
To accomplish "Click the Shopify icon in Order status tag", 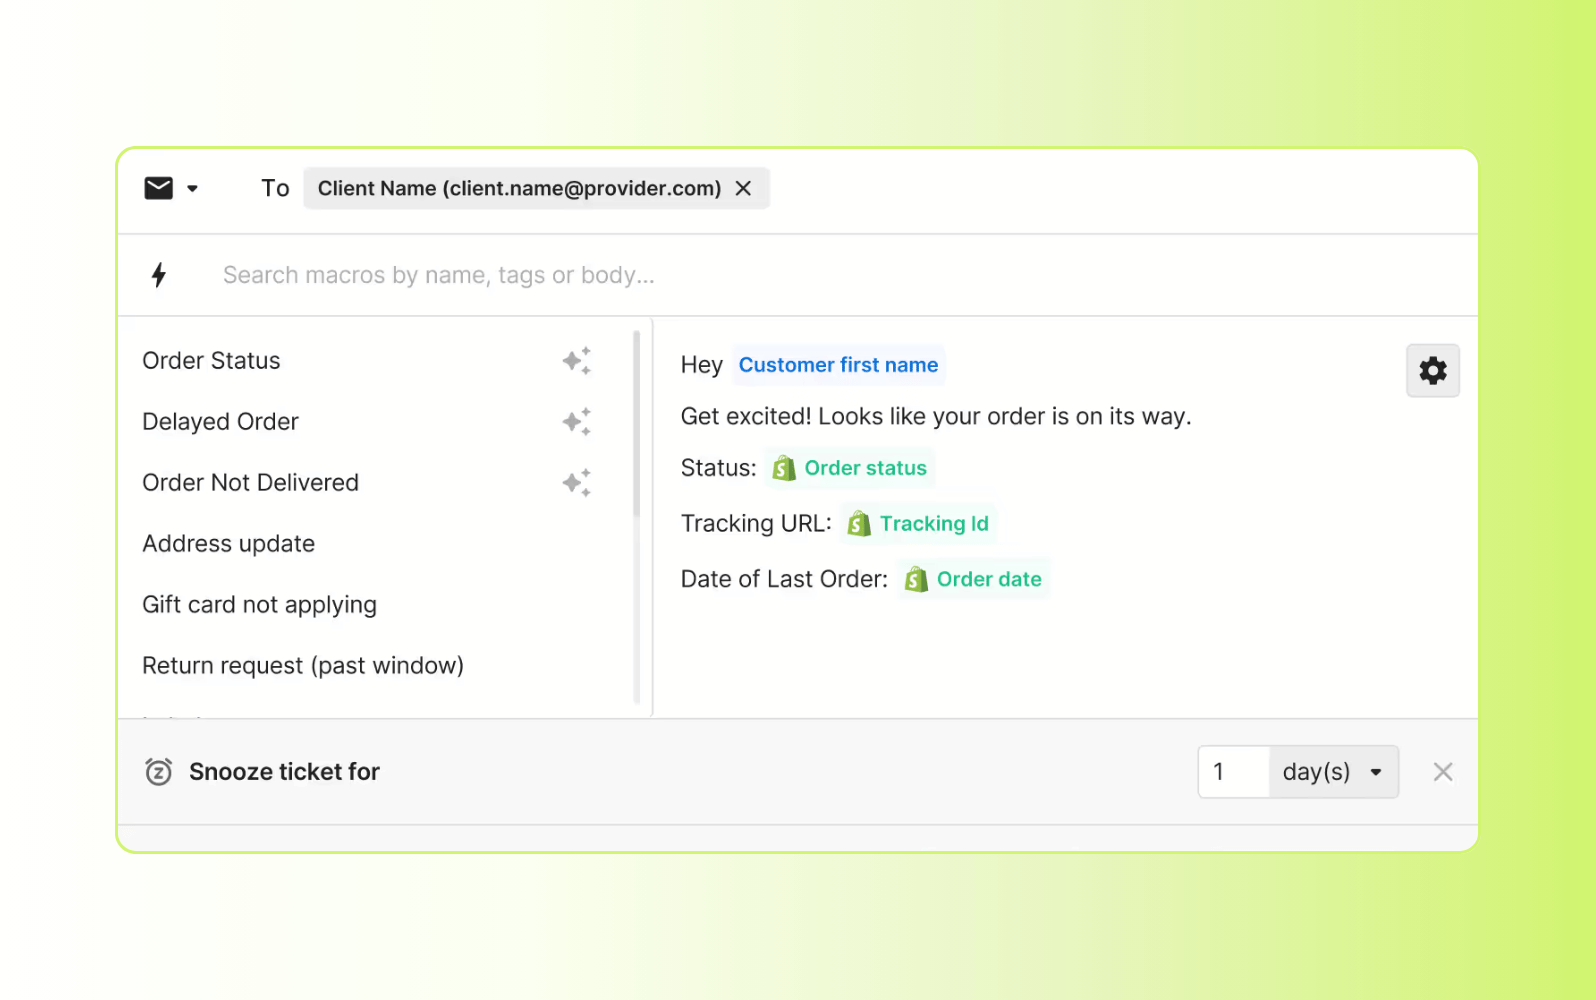I will point(784,468).
